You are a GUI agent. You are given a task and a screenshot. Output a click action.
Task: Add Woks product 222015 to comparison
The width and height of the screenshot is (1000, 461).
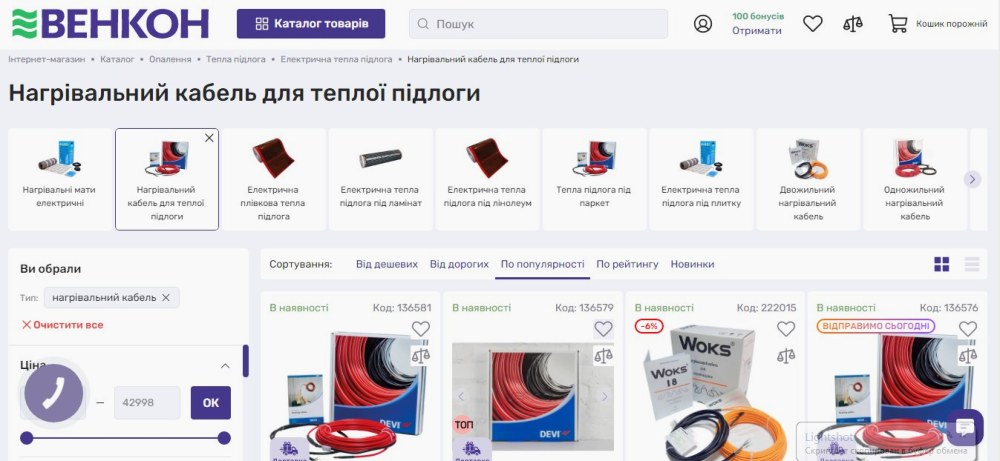coord(786,356)
